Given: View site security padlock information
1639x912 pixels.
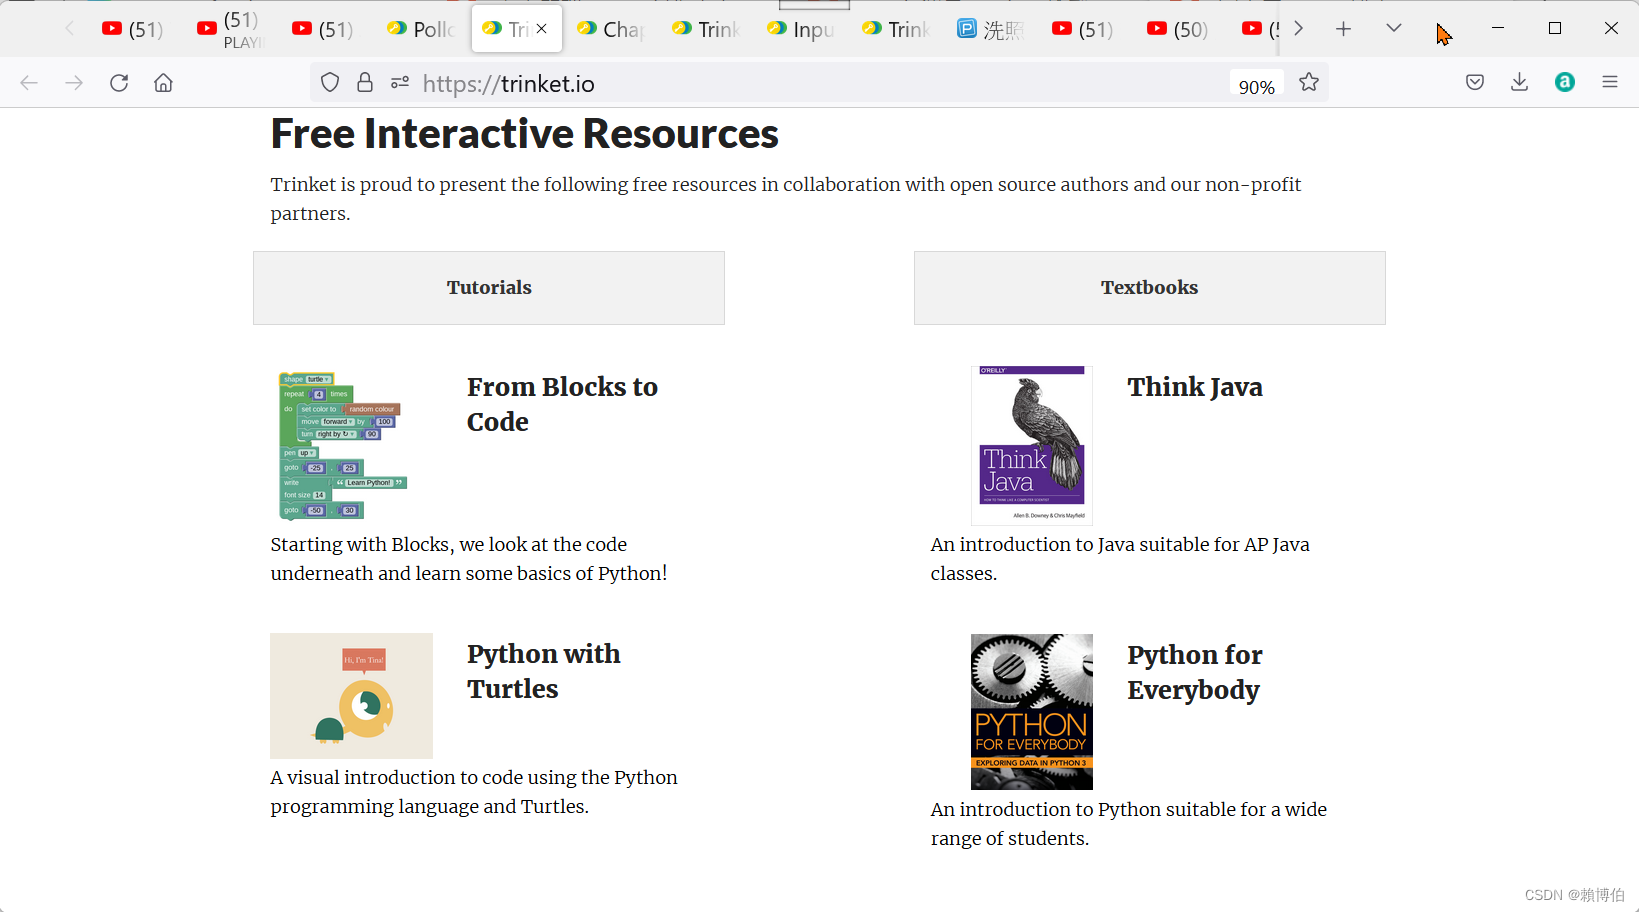Looking at the screenshot, I should tap(365, 83).
